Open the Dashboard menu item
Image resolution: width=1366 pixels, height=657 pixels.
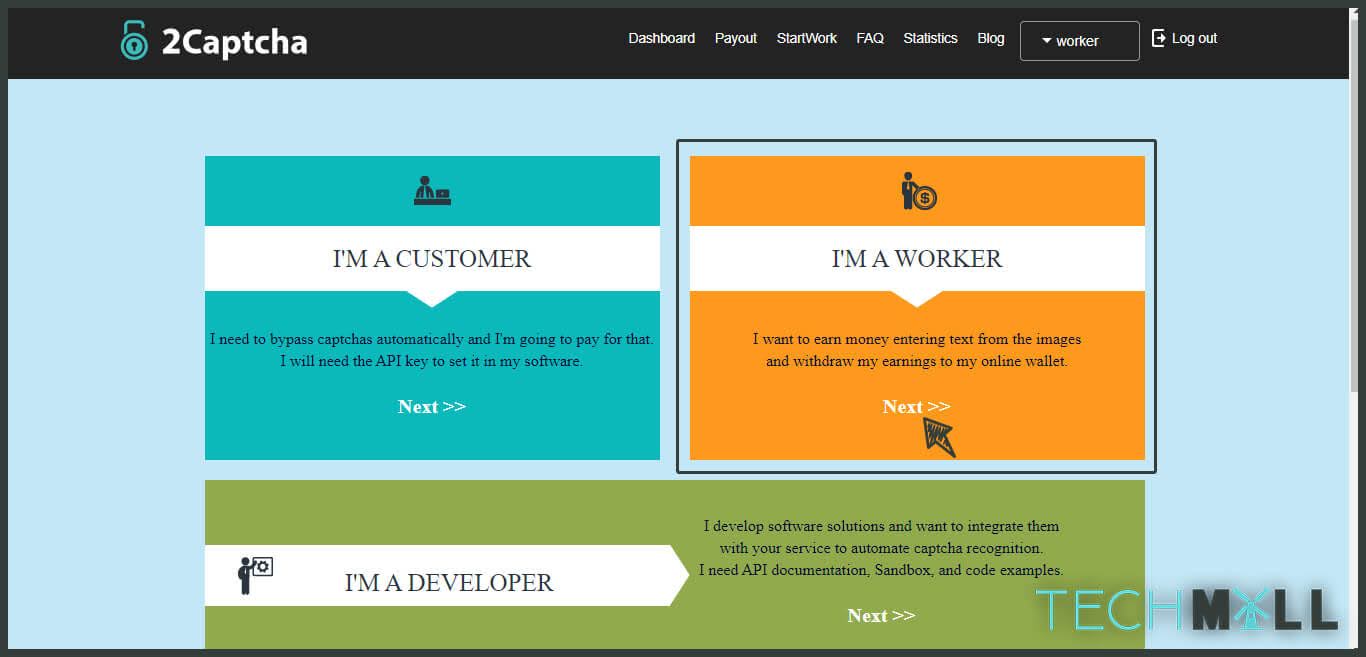[661, 38]
